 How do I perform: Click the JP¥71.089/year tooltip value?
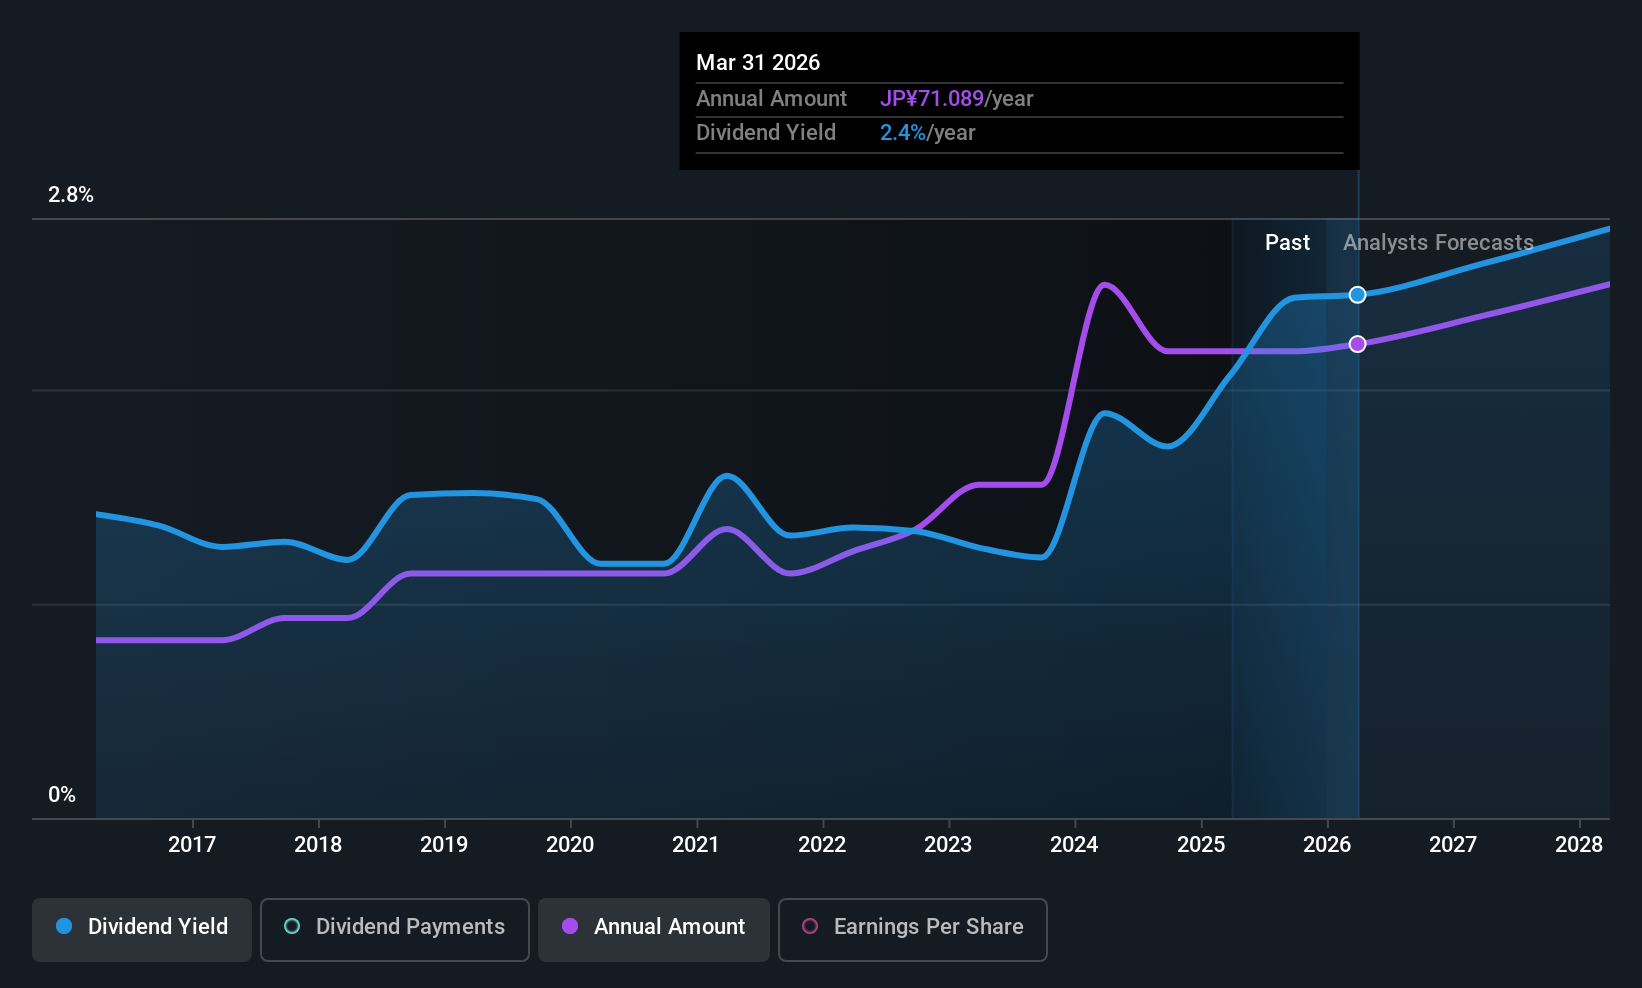(x=956, y=99)
